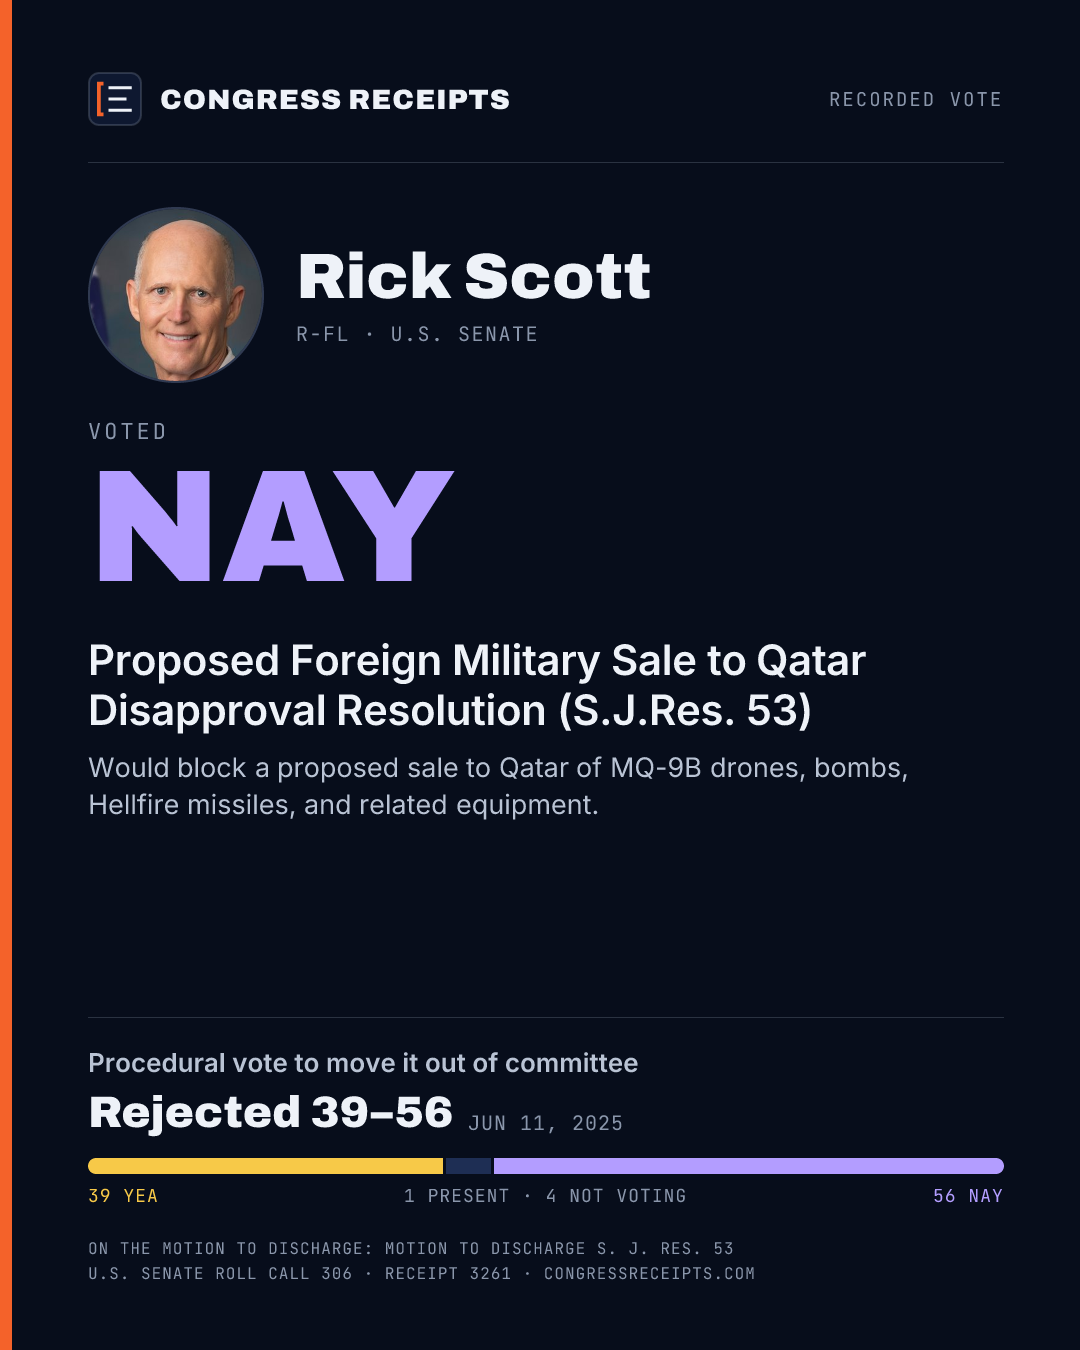Select the 56 NAY tally label
The width and height of the screenshot is (1080, 1350).
pyautogui.click(x=968, y=1196)
